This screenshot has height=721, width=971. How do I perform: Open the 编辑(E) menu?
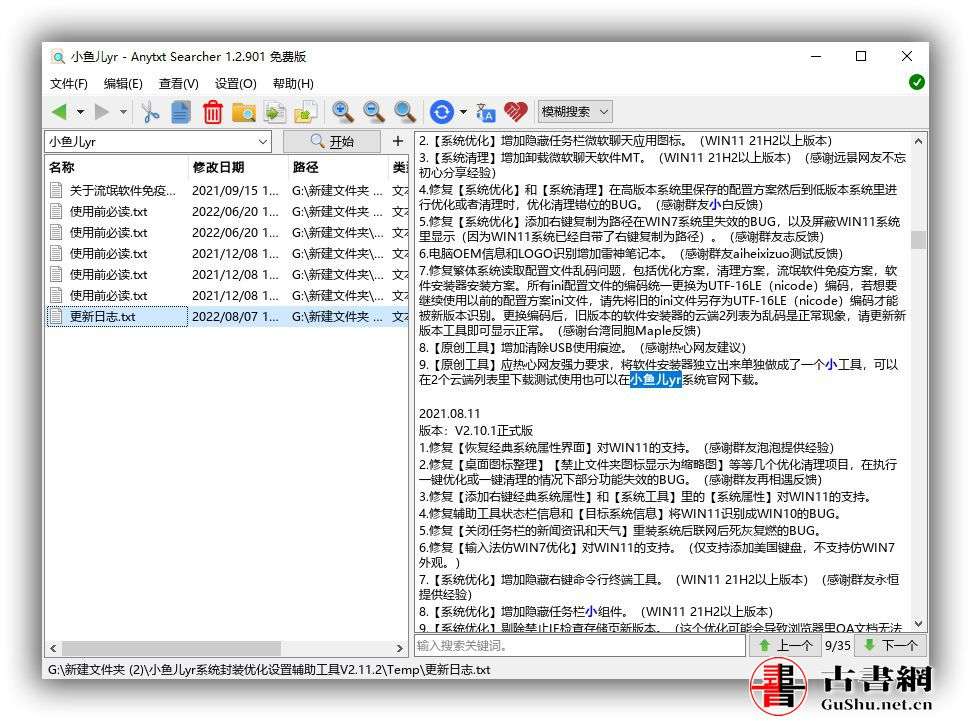tap(123, 84)
